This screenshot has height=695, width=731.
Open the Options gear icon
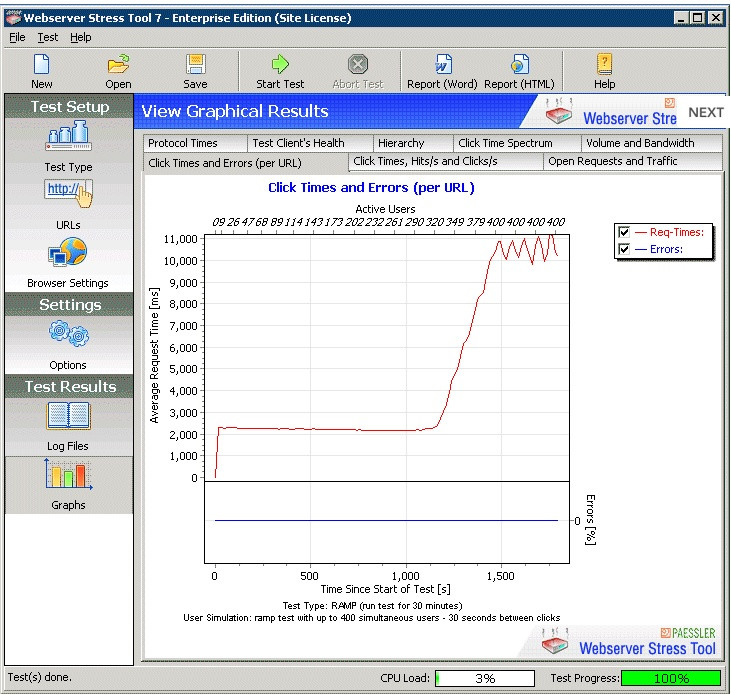pos(68,335)
